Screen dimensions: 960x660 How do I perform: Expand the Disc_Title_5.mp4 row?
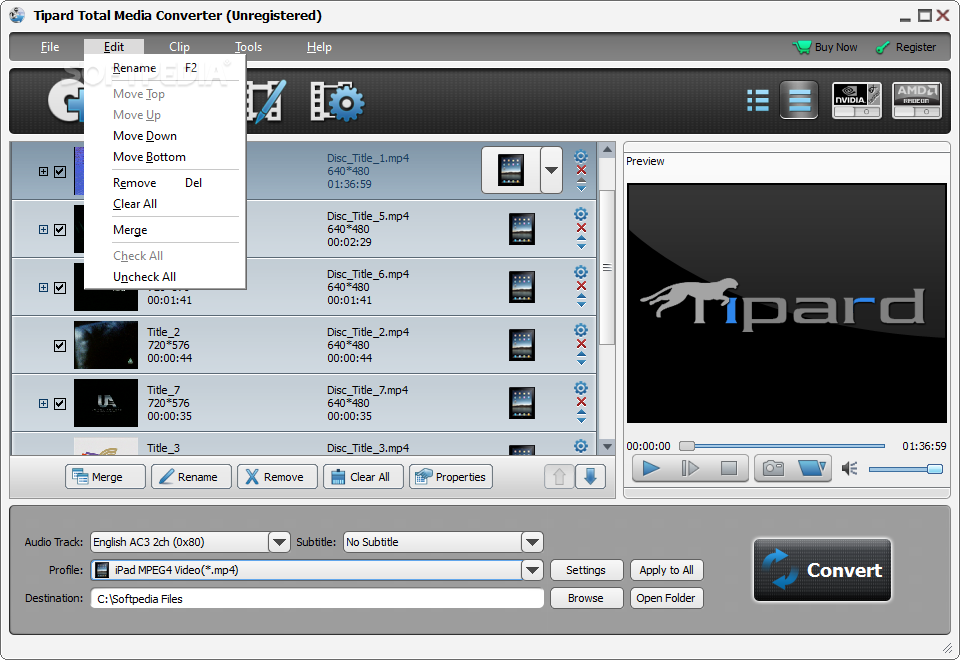click(x=43, y=230)
